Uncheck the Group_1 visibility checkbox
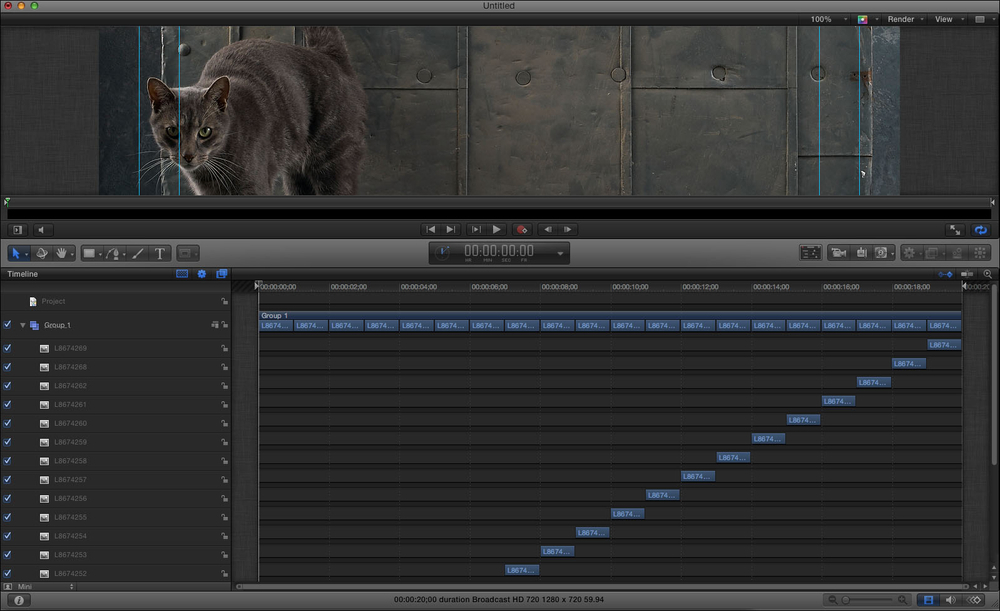 point(8,325)
